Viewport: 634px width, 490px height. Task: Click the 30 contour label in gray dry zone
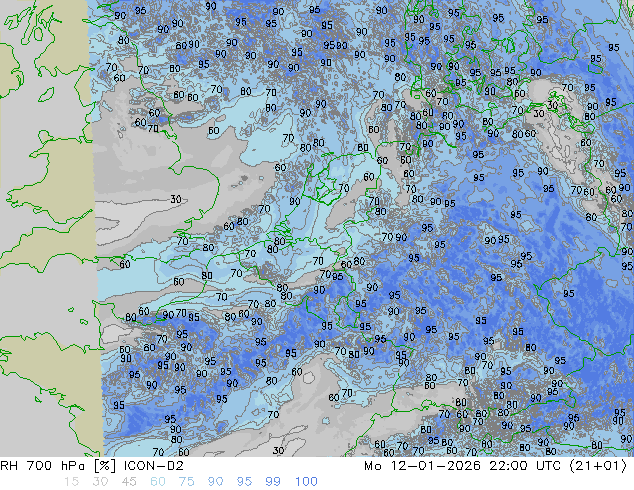coord(176,199)
